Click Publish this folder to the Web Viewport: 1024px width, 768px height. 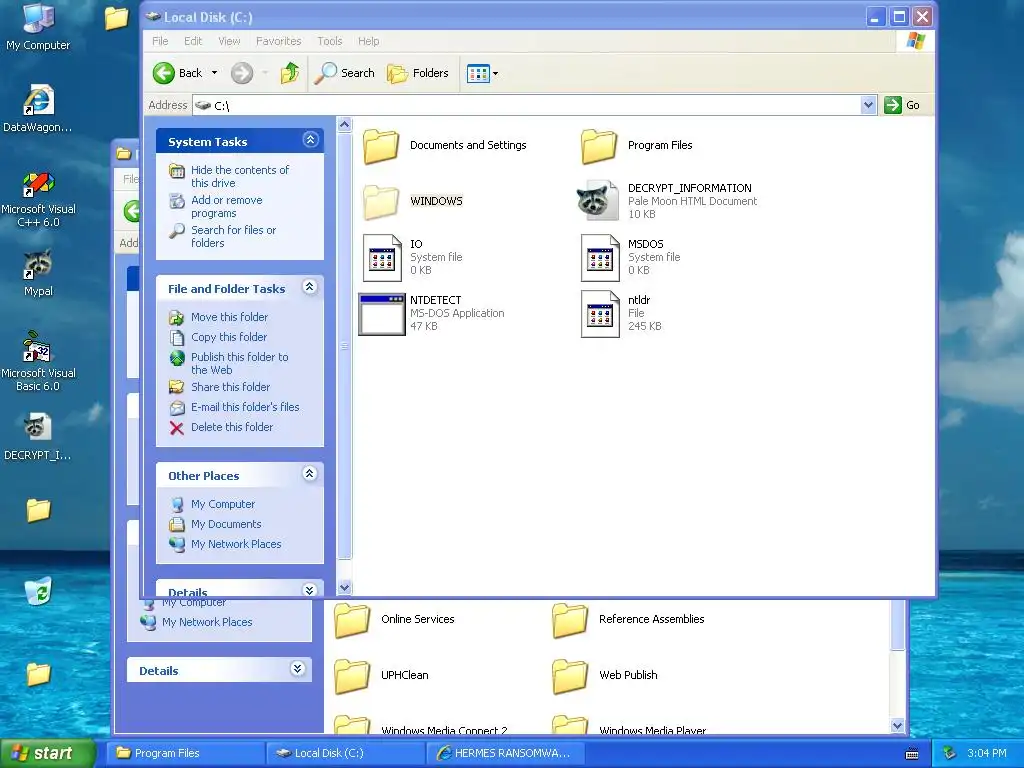[x=239, y=363]
